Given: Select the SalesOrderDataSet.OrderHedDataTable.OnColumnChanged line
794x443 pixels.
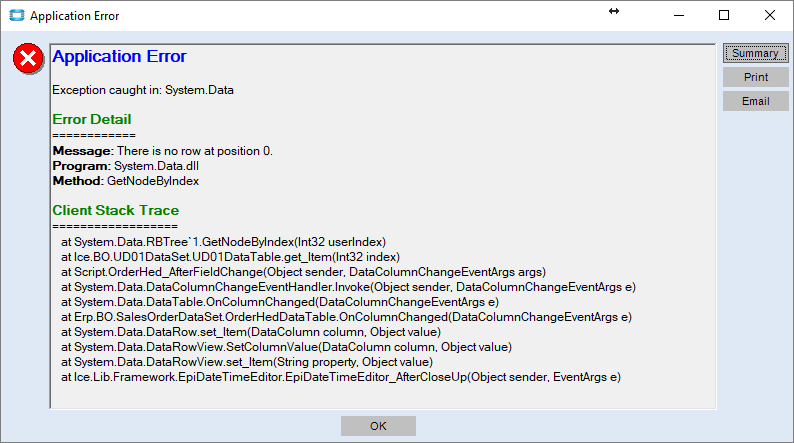Looking at the screenshot, I should [x=346, y=317].
